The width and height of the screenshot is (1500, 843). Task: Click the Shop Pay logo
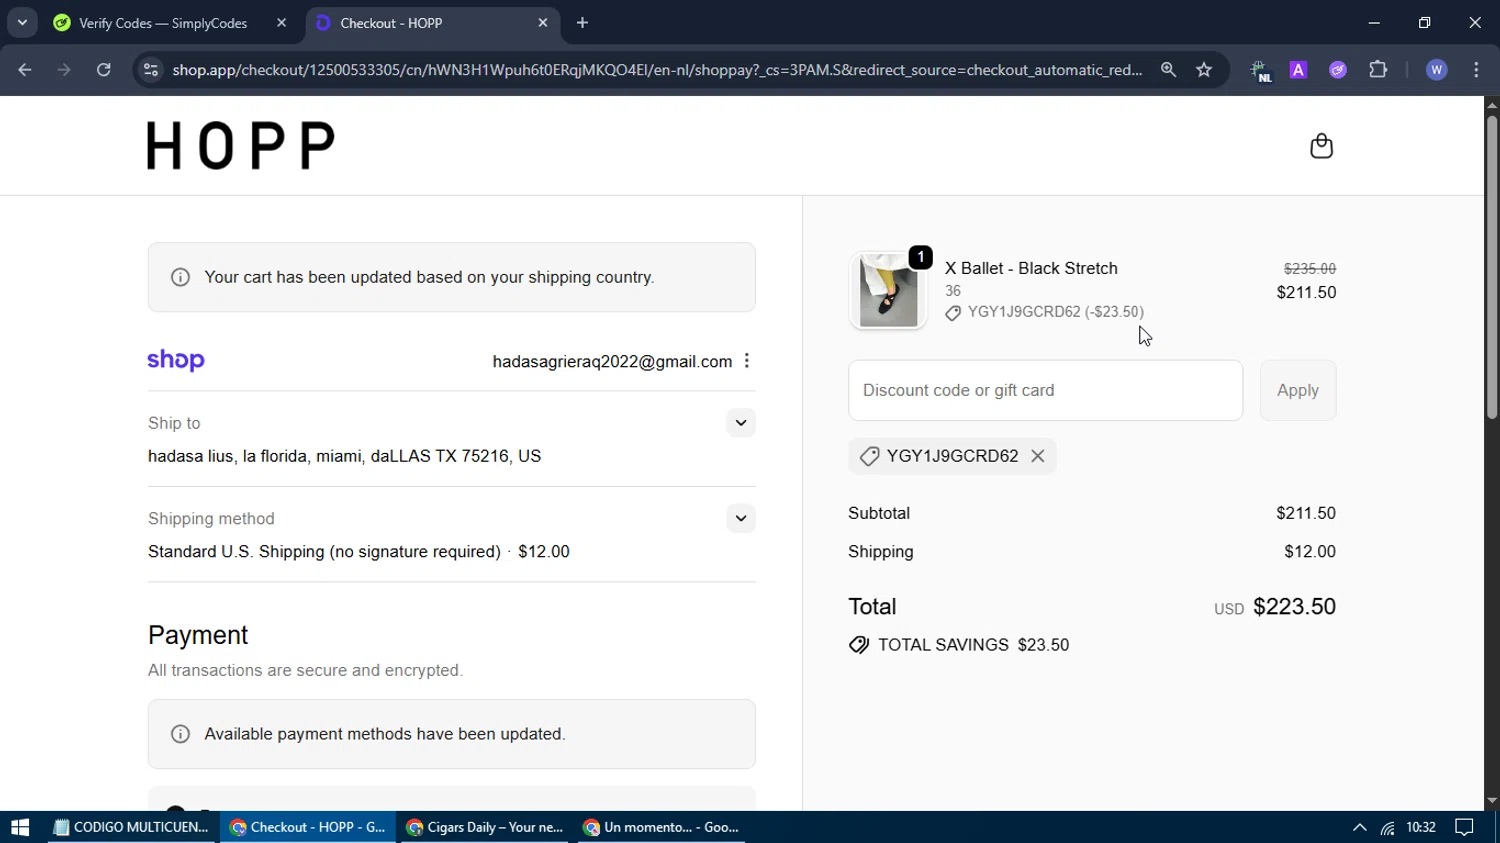(x=176, y=360)
